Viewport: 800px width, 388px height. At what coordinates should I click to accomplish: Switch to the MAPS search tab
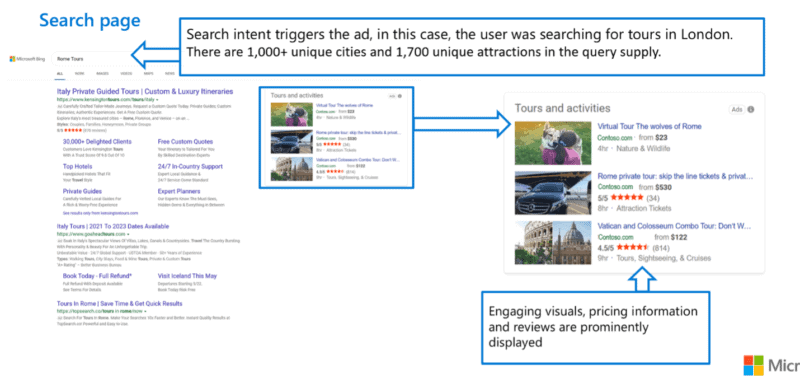click(148, 74)
